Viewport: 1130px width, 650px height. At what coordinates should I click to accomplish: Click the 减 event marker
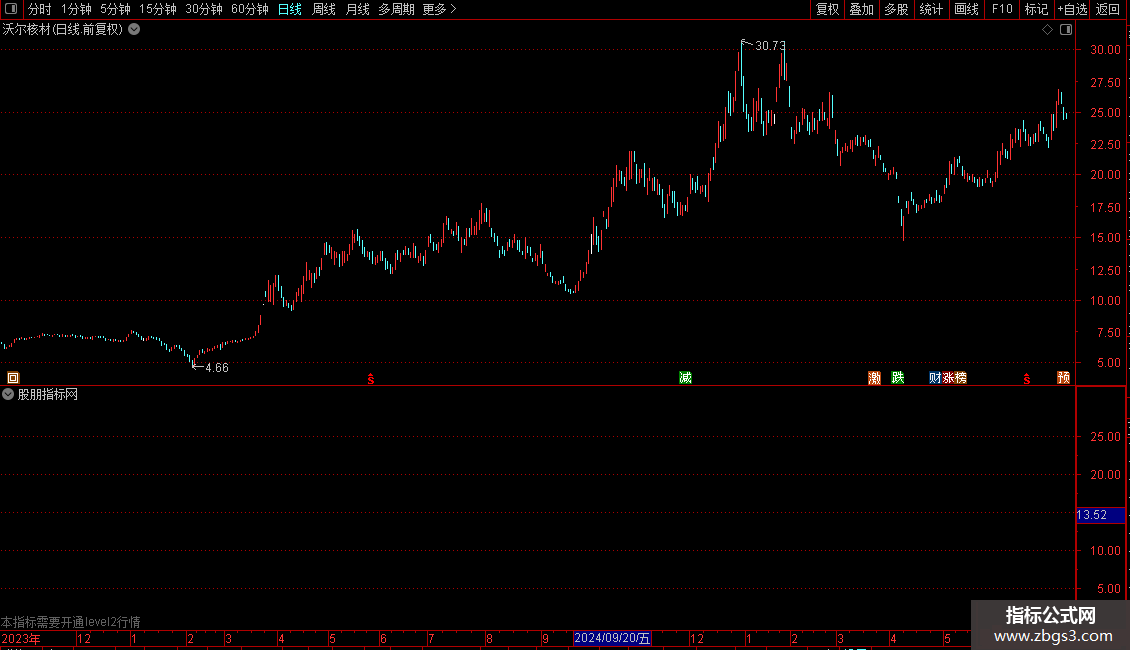[685, 378]
